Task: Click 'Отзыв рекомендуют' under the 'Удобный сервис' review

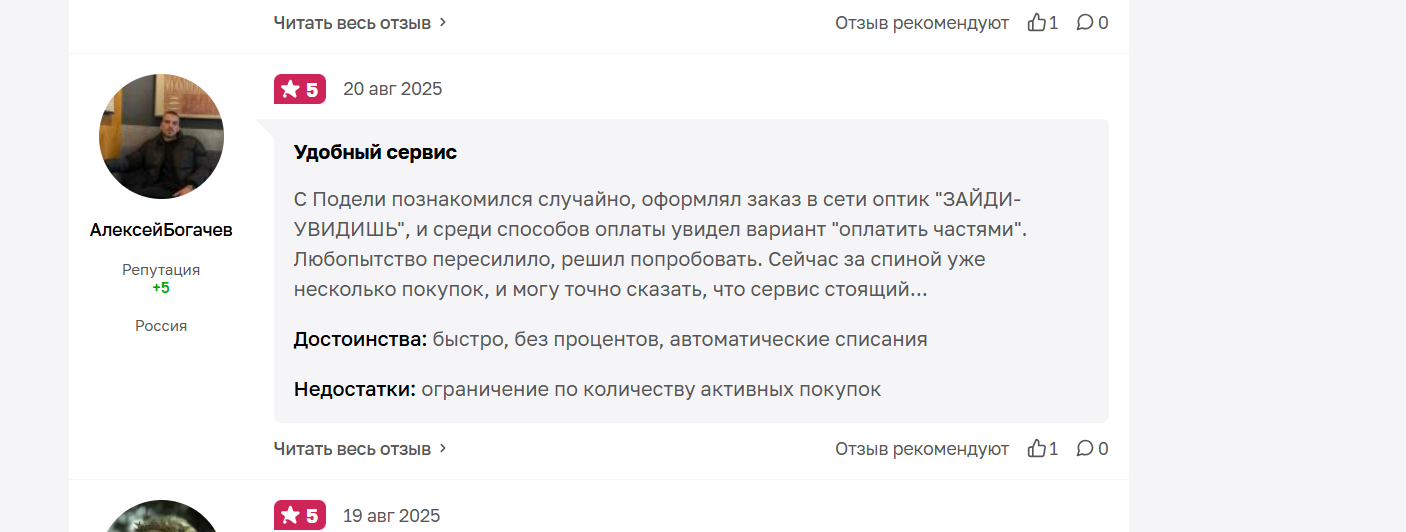Action: point(922,449)
